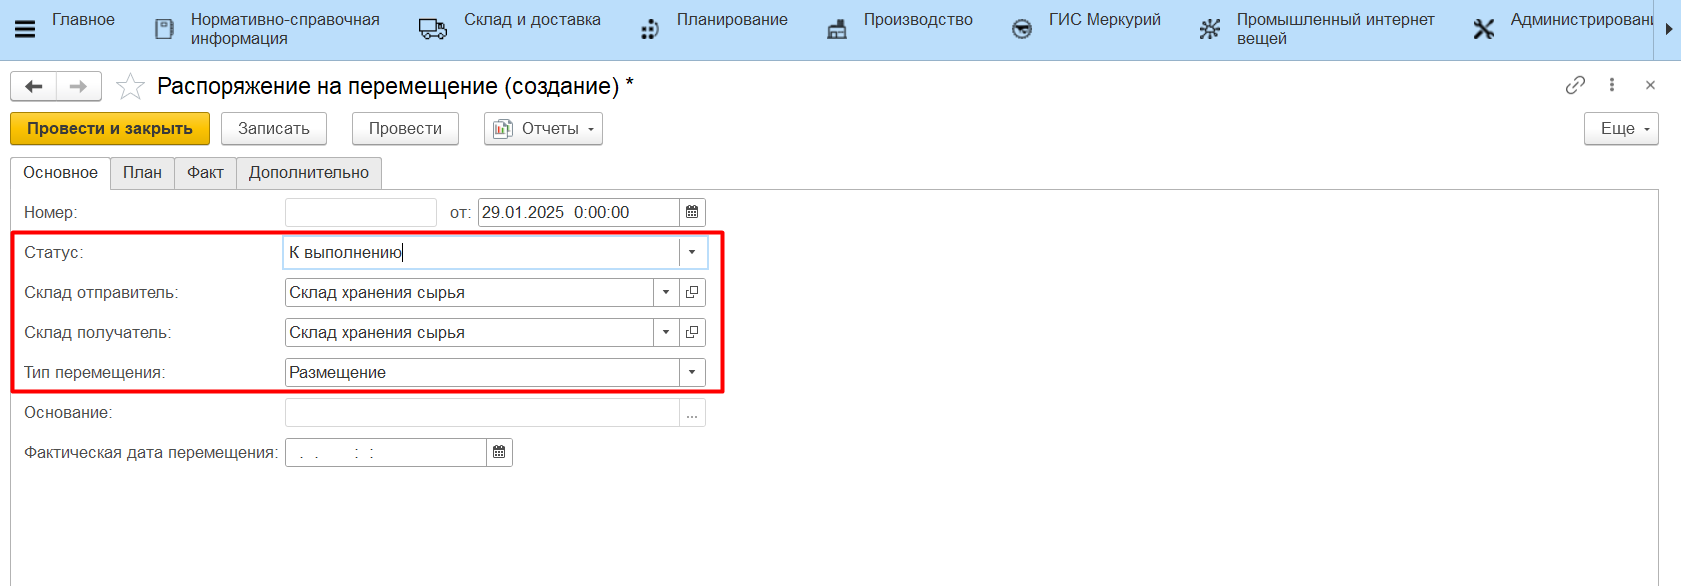Click Провести и закрыть button
The width and height of the screenshot is (1681, 586).
pos(110,129)
